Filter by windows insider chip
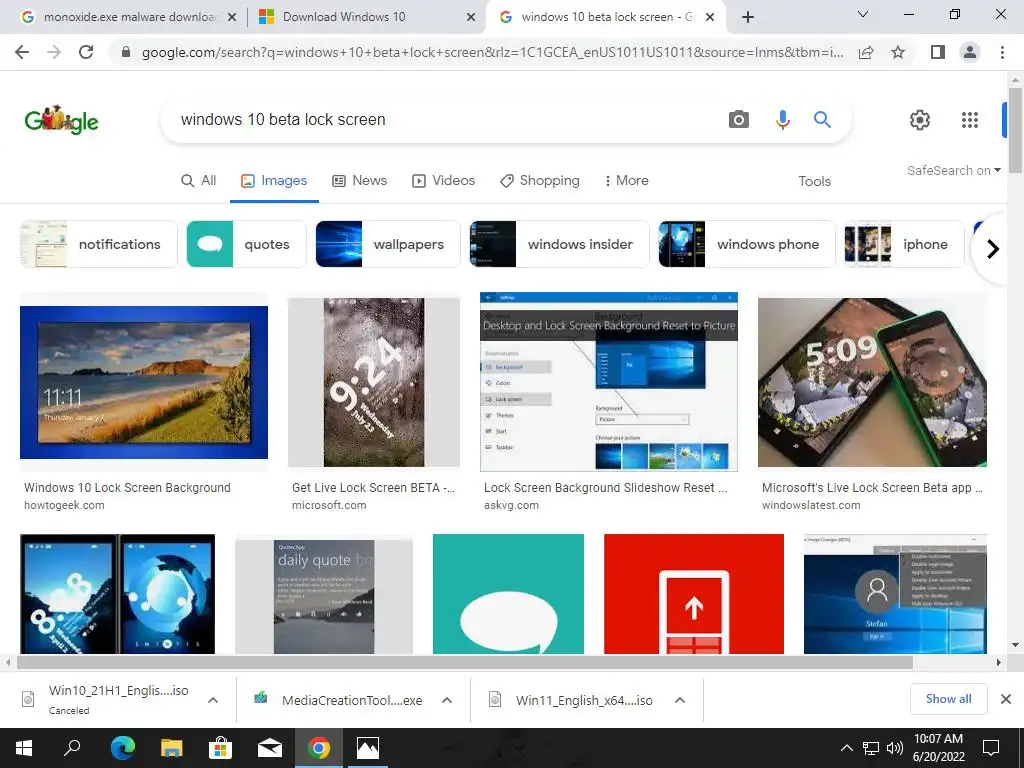This screenshot has height=768, width=1024. click(559, 244)
